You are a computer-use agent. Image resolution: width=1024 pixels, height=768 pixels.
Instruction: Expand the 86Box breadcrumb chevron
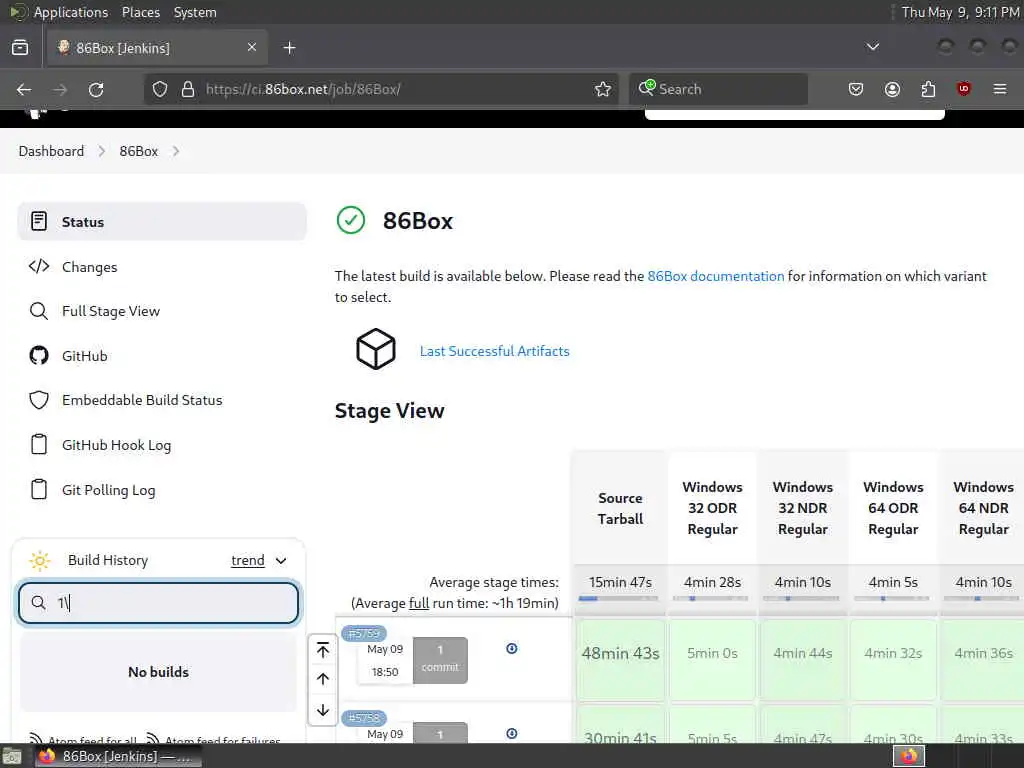pos(176,151)
